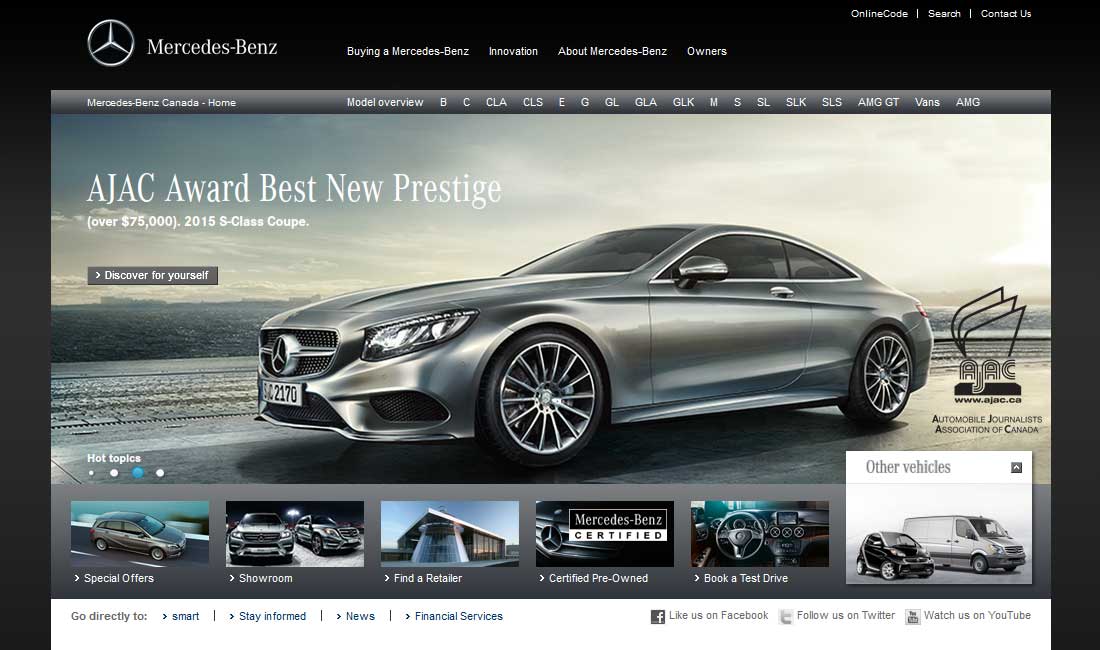Click Like us on Facebook text

click(718, 616)
